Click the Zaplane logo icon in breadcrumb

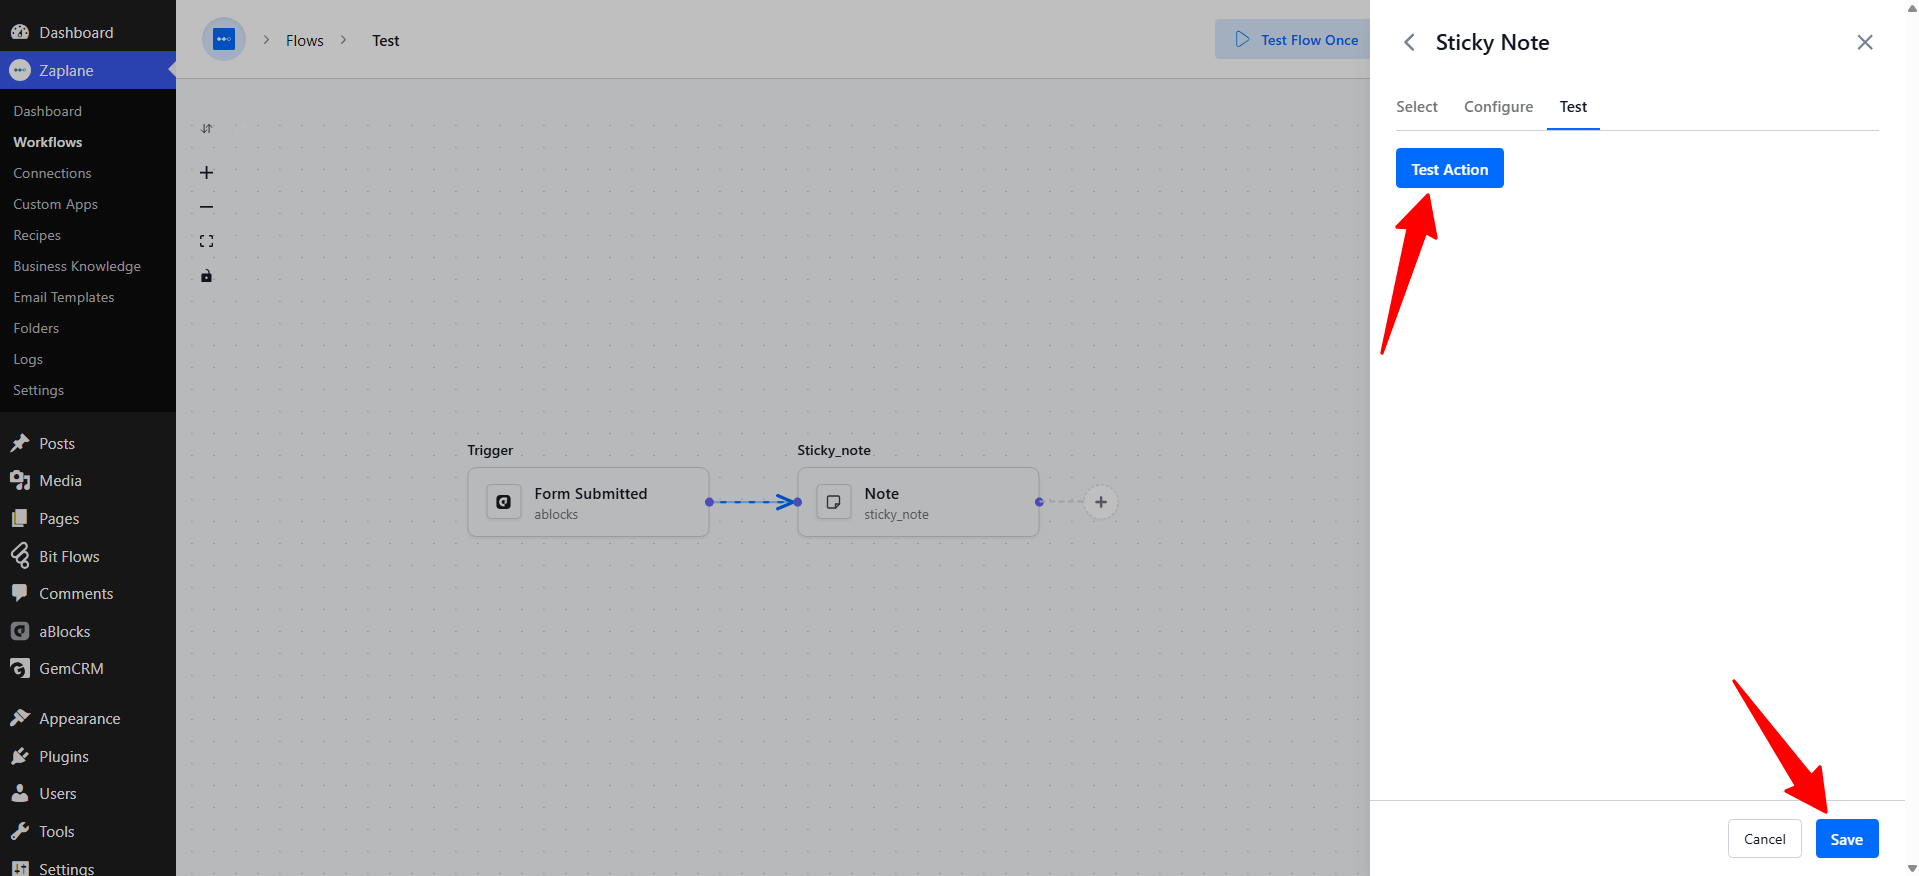click(x=224, y=40)
